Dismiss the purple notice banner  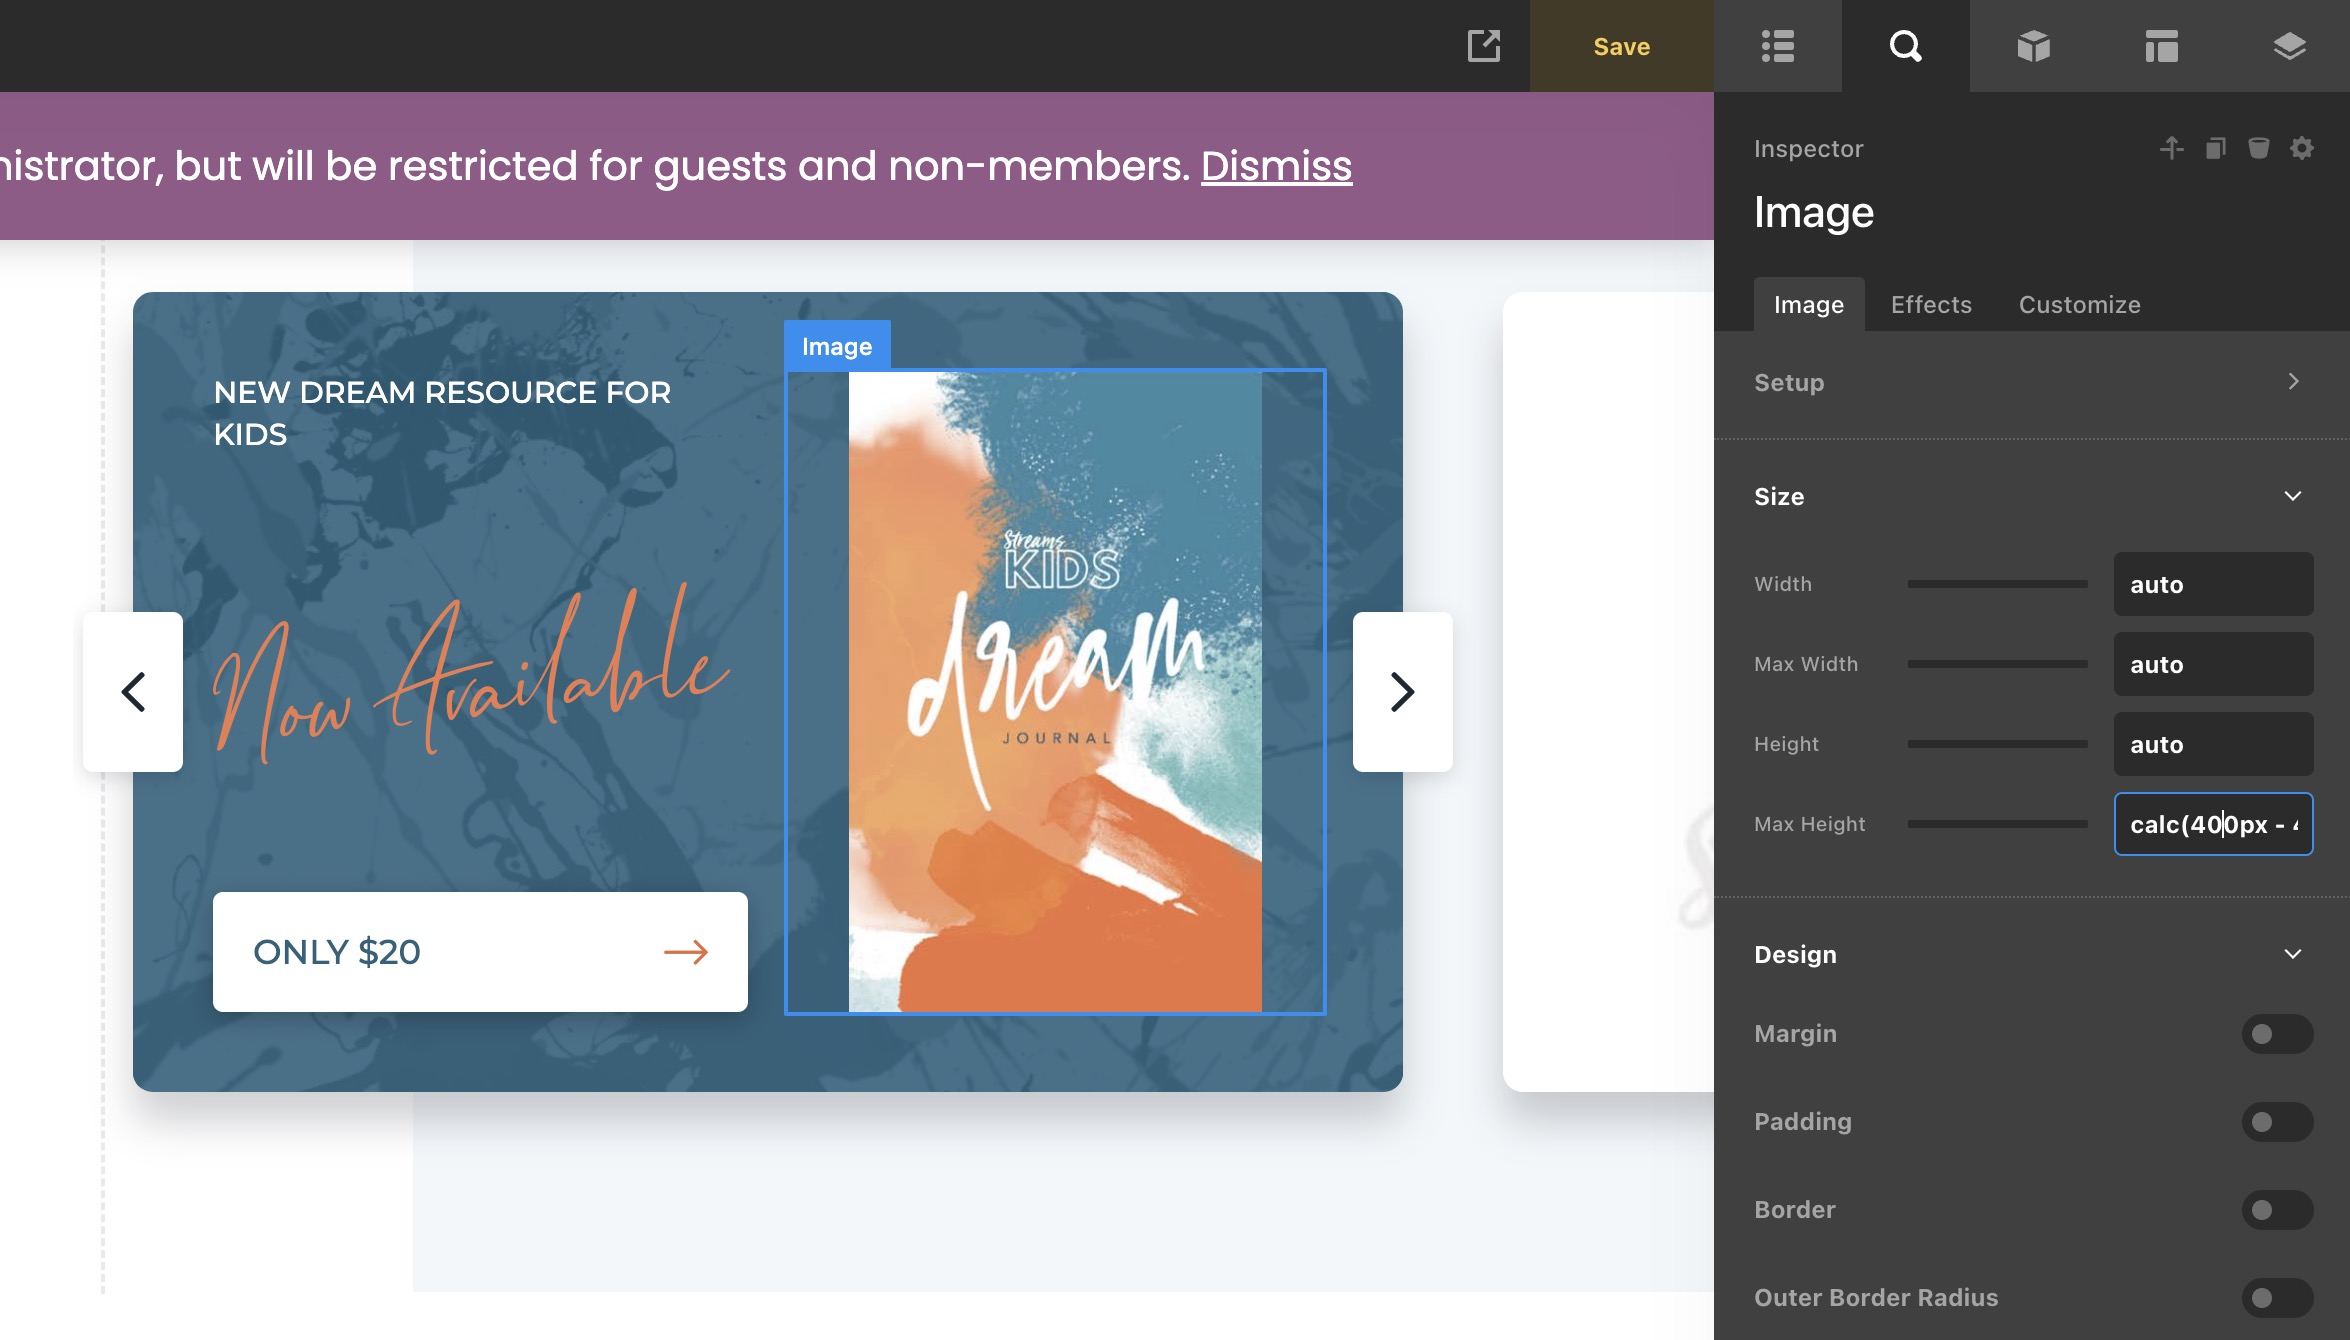point(1276,166)
